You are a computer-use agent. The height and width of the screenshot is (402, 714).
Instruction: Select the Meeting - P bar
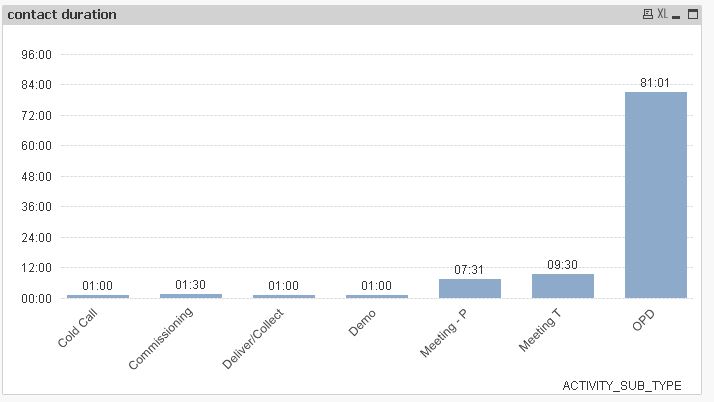[469, 288]
